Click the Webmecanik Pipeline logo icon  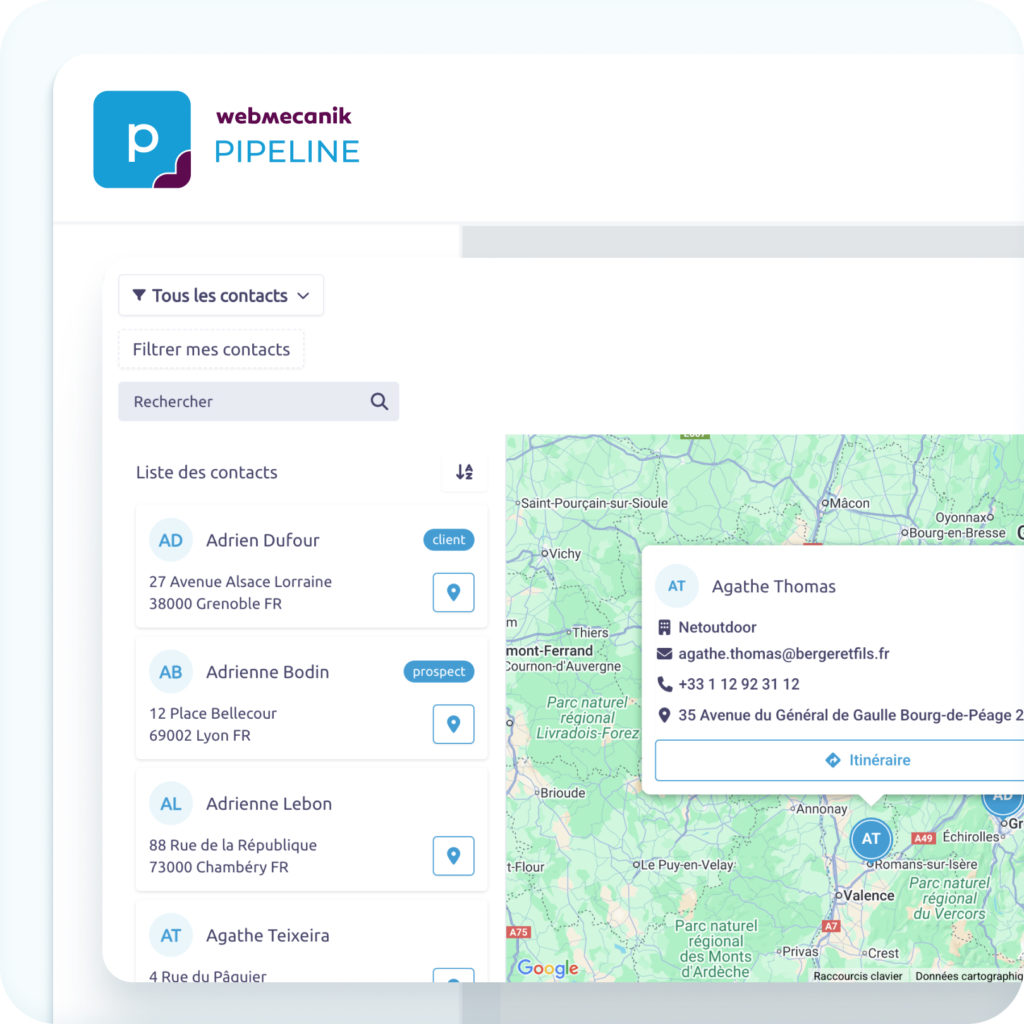[x=141, y=138]
